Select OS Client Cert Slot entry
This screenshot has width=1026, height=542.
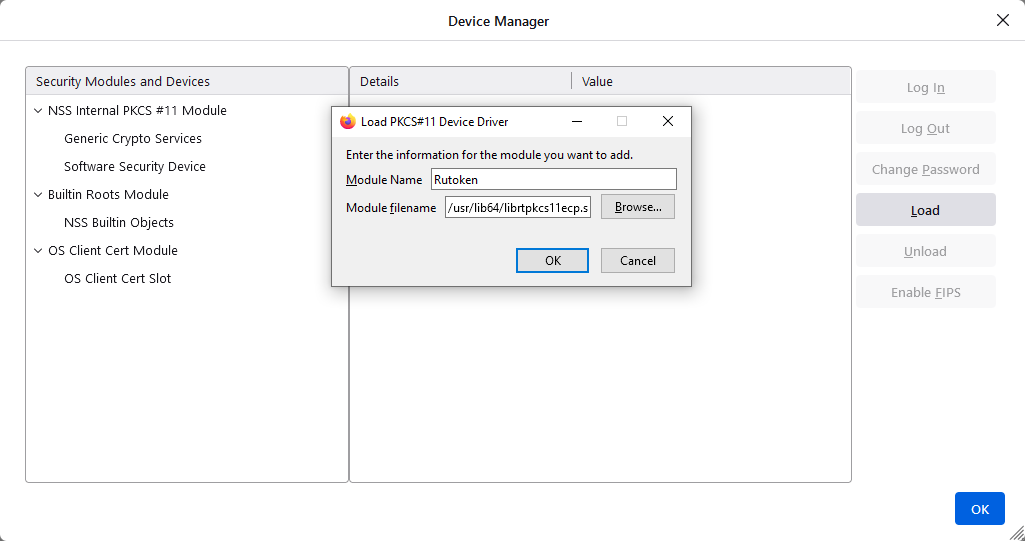click(117, 279)
